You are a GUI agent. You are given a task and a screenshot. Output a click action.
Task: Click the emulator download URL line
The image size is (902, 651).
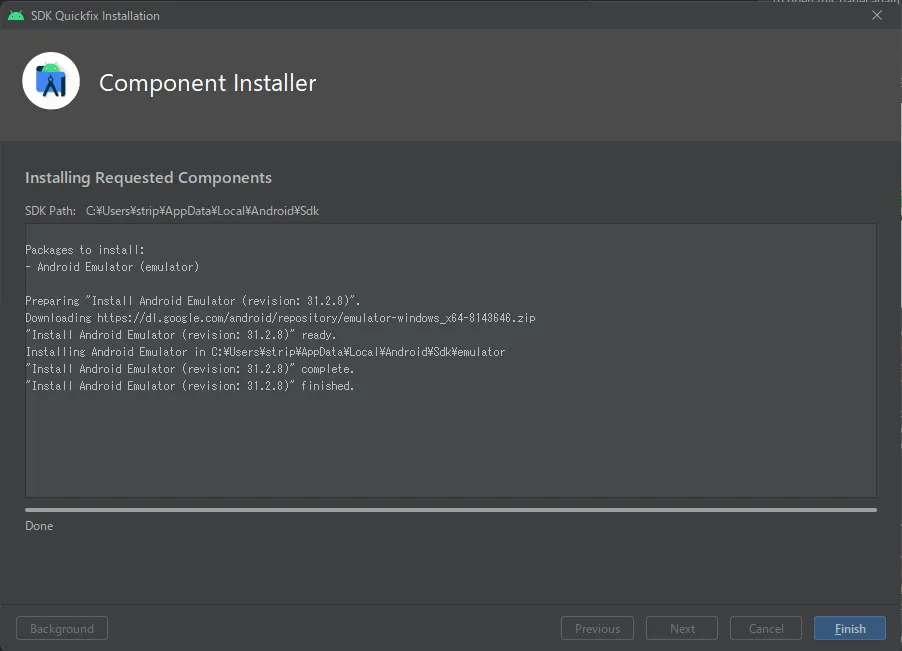pyautogui.click(x=280, y=318)
